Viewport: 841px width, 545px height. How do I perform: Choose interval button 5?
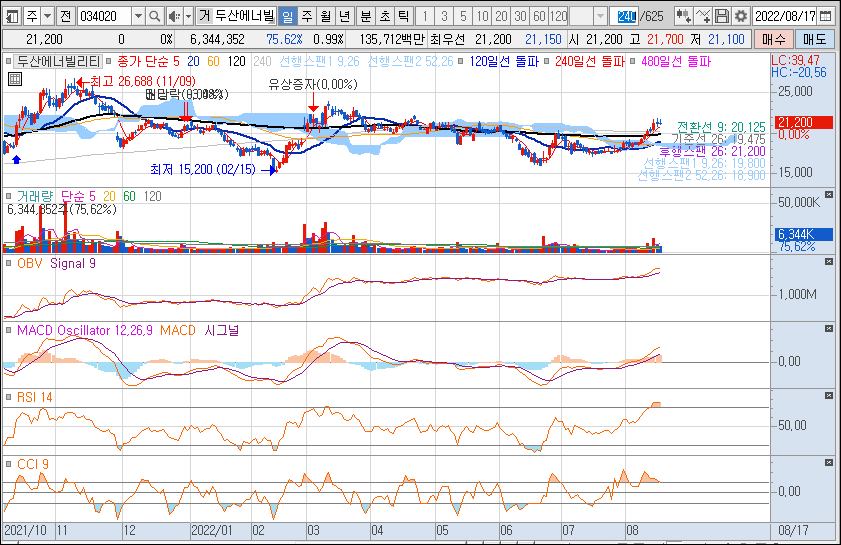[x=463, y=17]
